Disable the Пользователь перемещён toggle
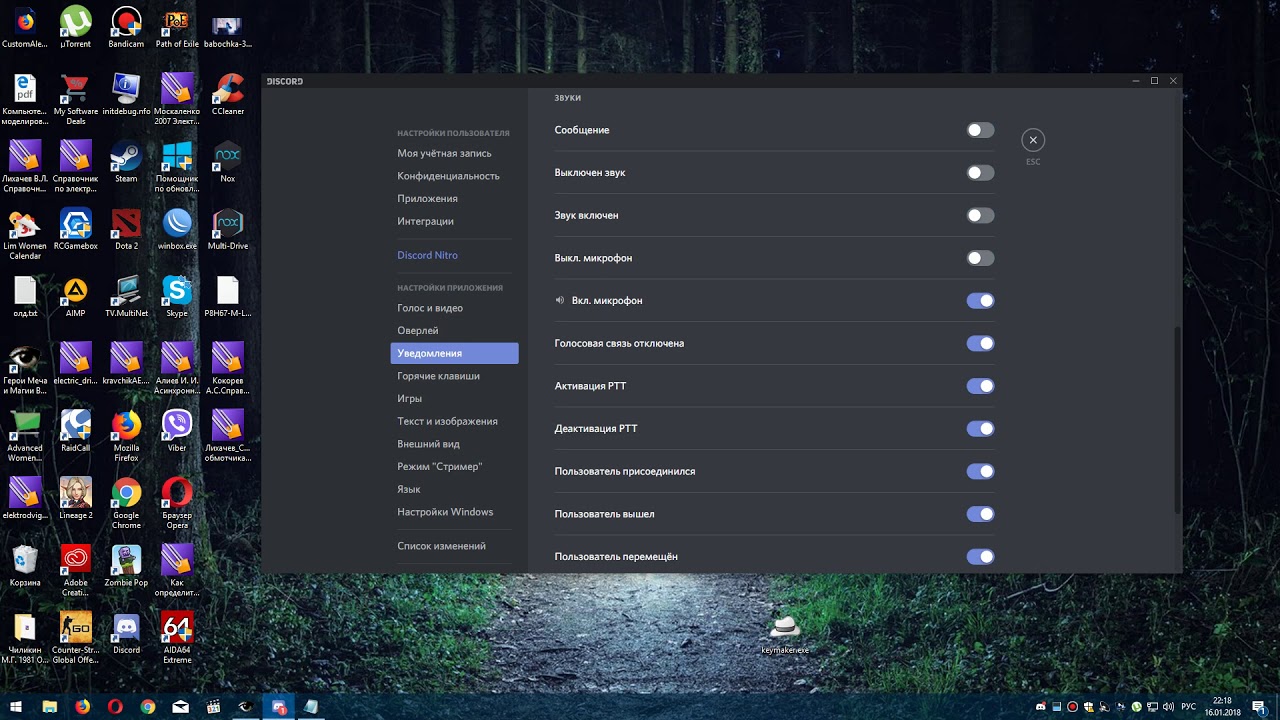Image resolution: width=1280 pixels, height=720 pixels. pyautogui.click(x=980, y=557)
